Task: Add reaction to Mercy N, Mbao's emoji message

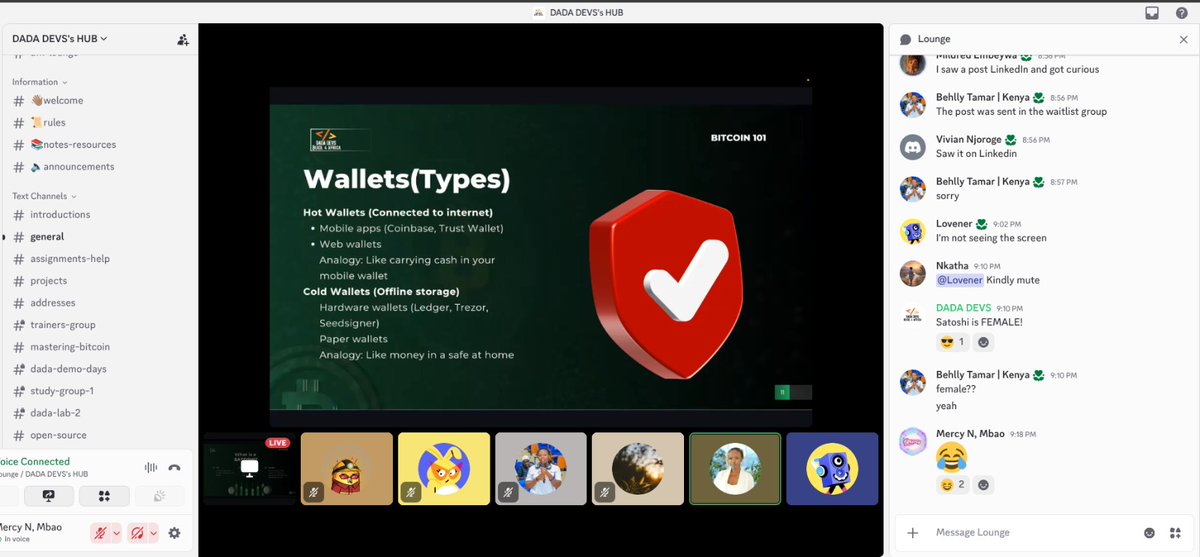Action: click(x=983, y=485)
